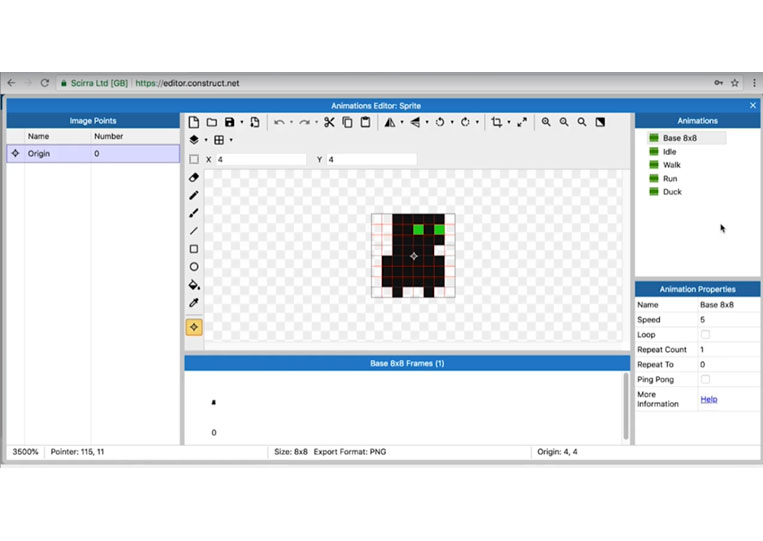Rotate image counter-clockwise
The height and width of the screenshot is (541, 763).
[440, 122]
